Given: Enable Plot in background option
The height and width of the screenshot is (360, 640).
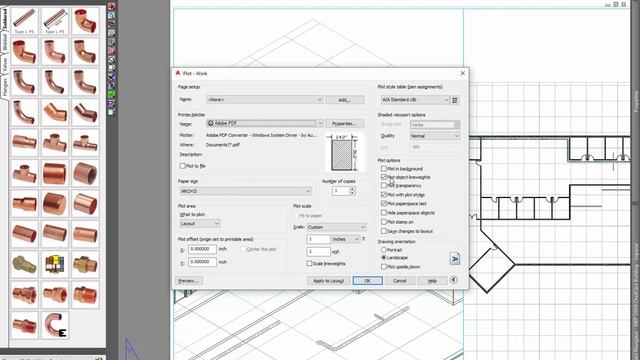Looking at the screenshot, I should click(x=384, y=169).
